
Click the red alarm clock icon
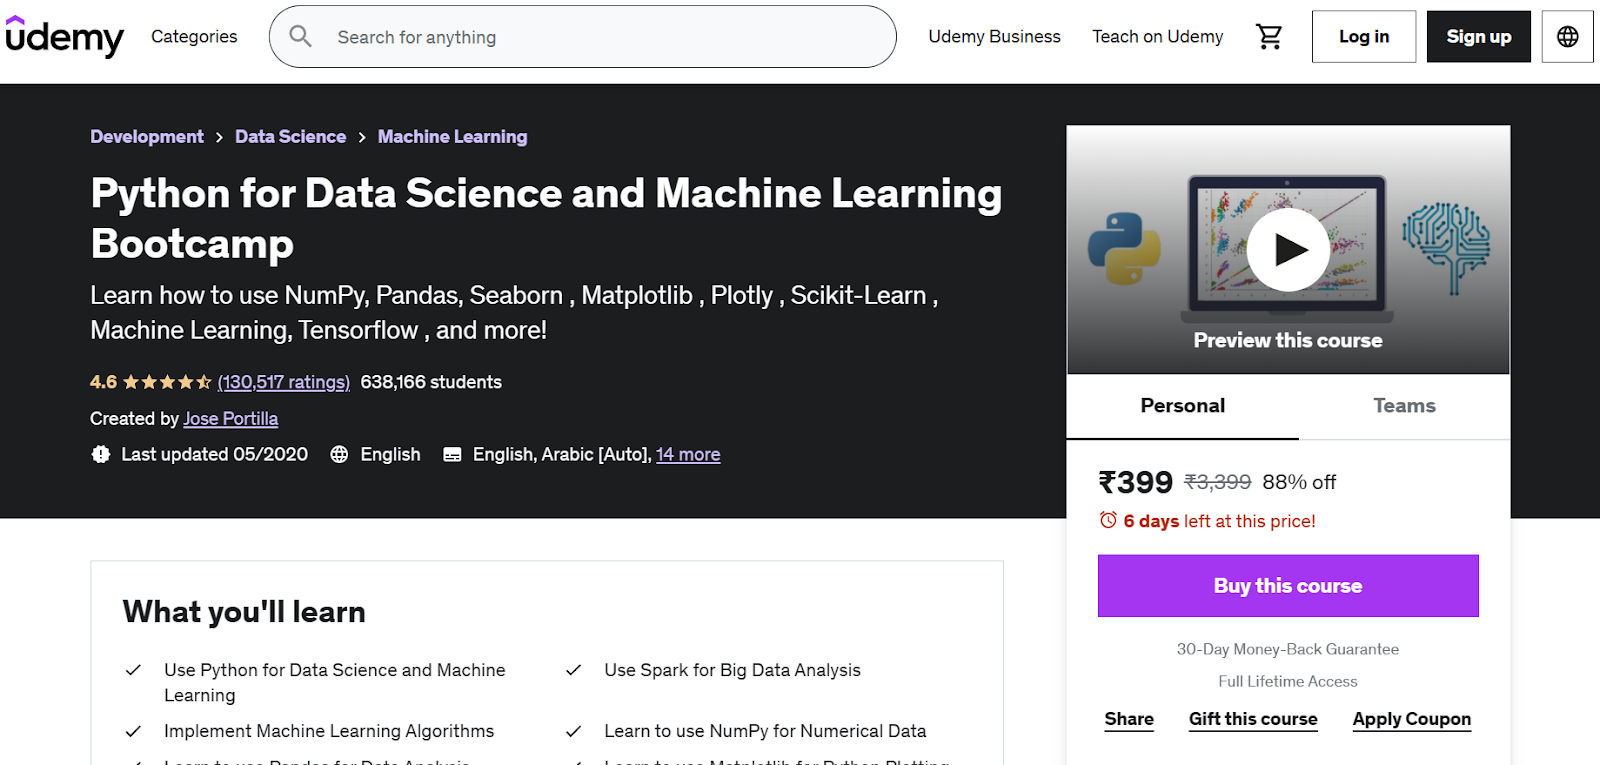1108,520
